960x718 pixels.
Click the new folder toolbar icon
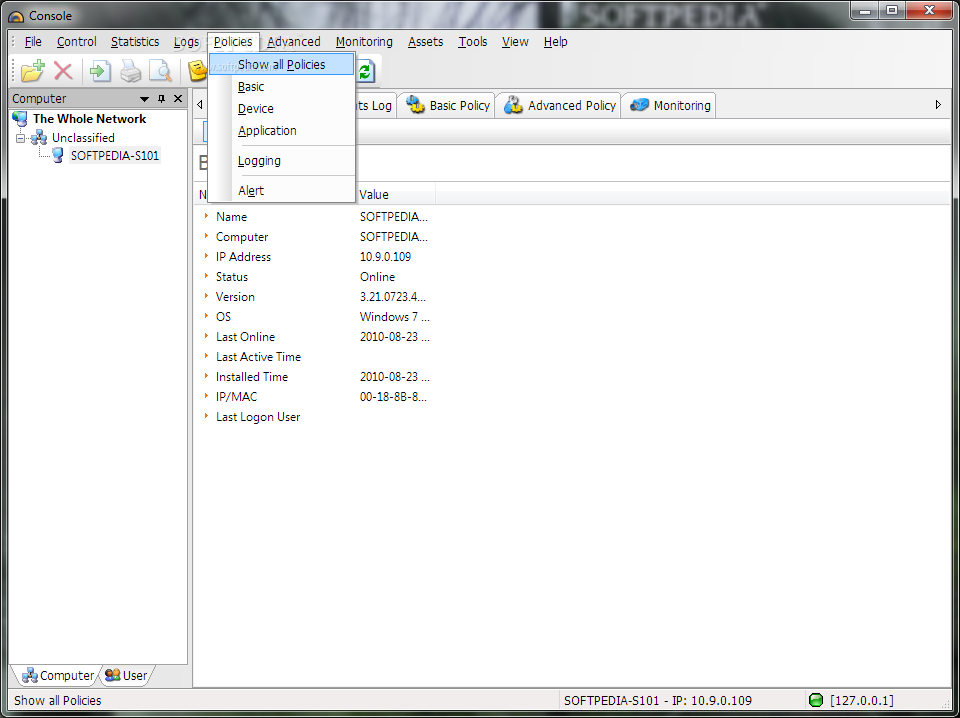click(x=32, y=71)
